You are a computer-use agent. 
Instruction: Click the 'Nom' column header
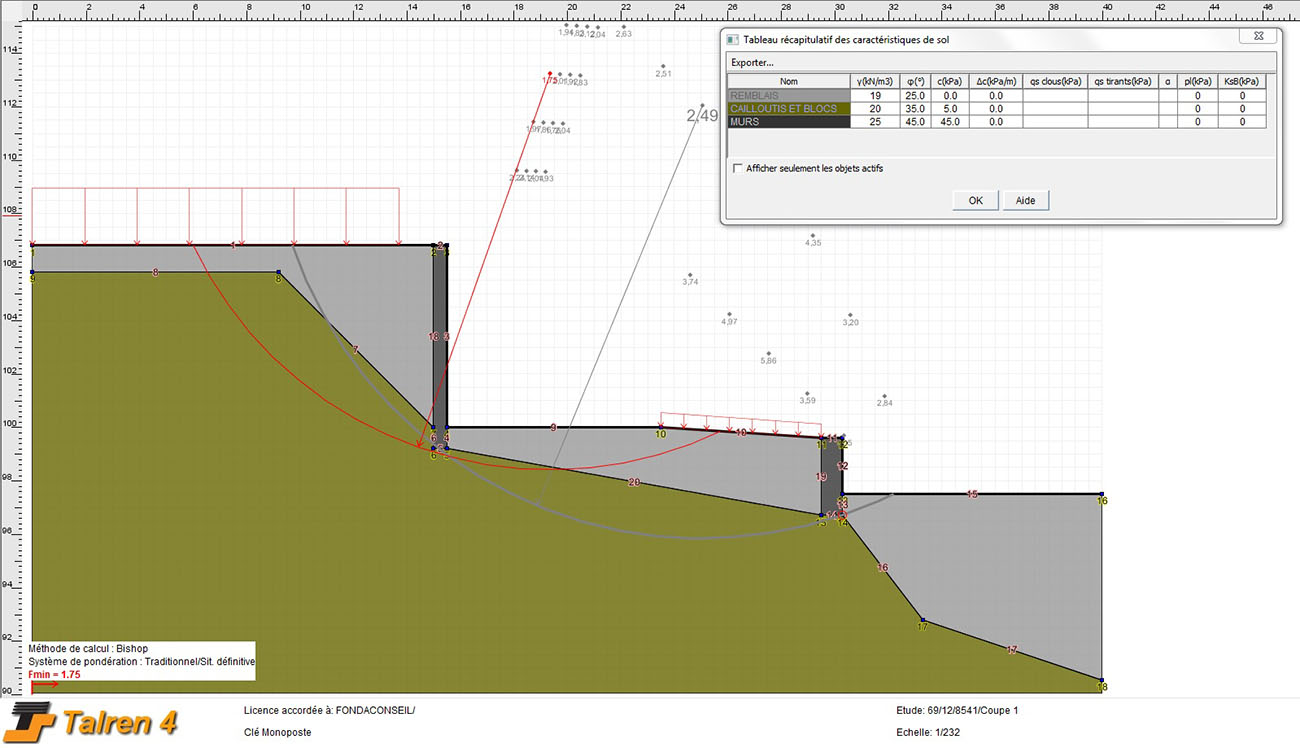[789, 82]
